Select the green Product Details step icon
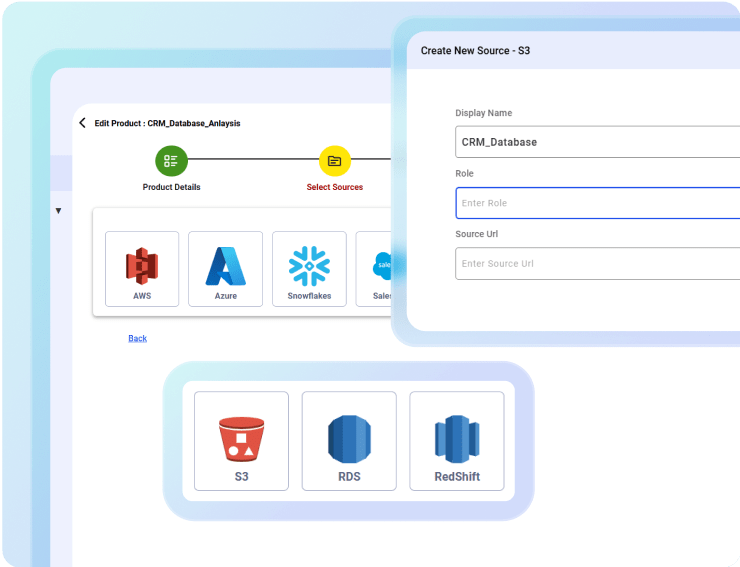The width and height of the screenshot is (740, 567). tap(171, 161)
